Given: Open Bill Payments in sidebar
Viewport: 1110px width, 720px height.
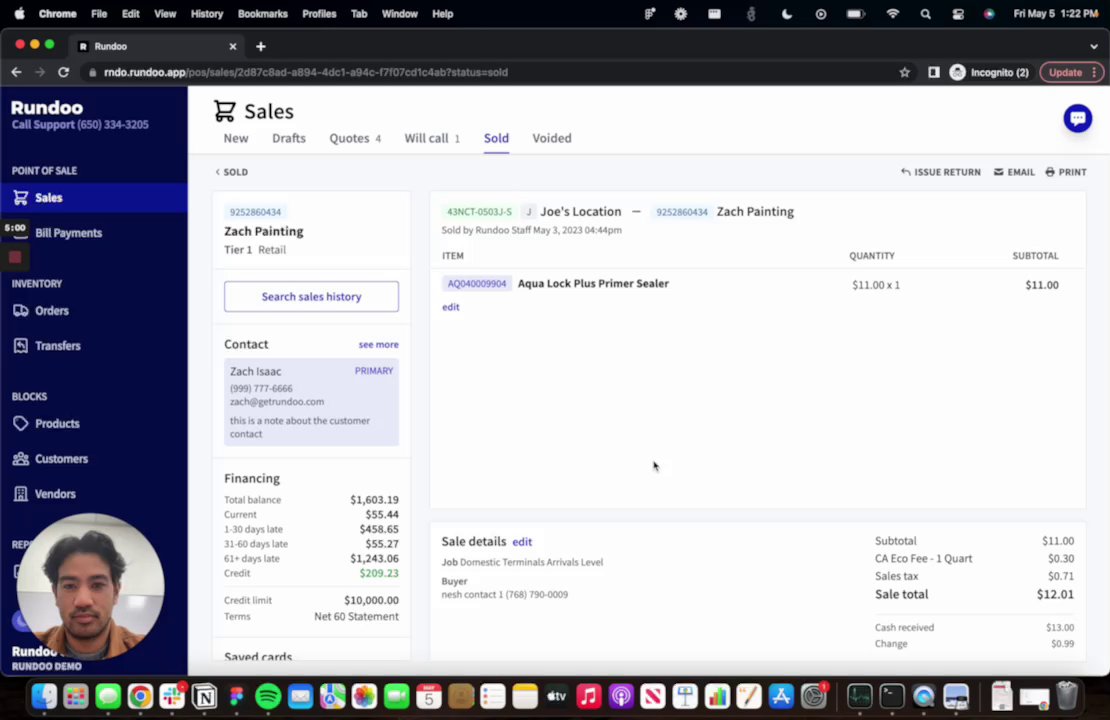Looking at the screenshot, I should (x=68, y=233).
